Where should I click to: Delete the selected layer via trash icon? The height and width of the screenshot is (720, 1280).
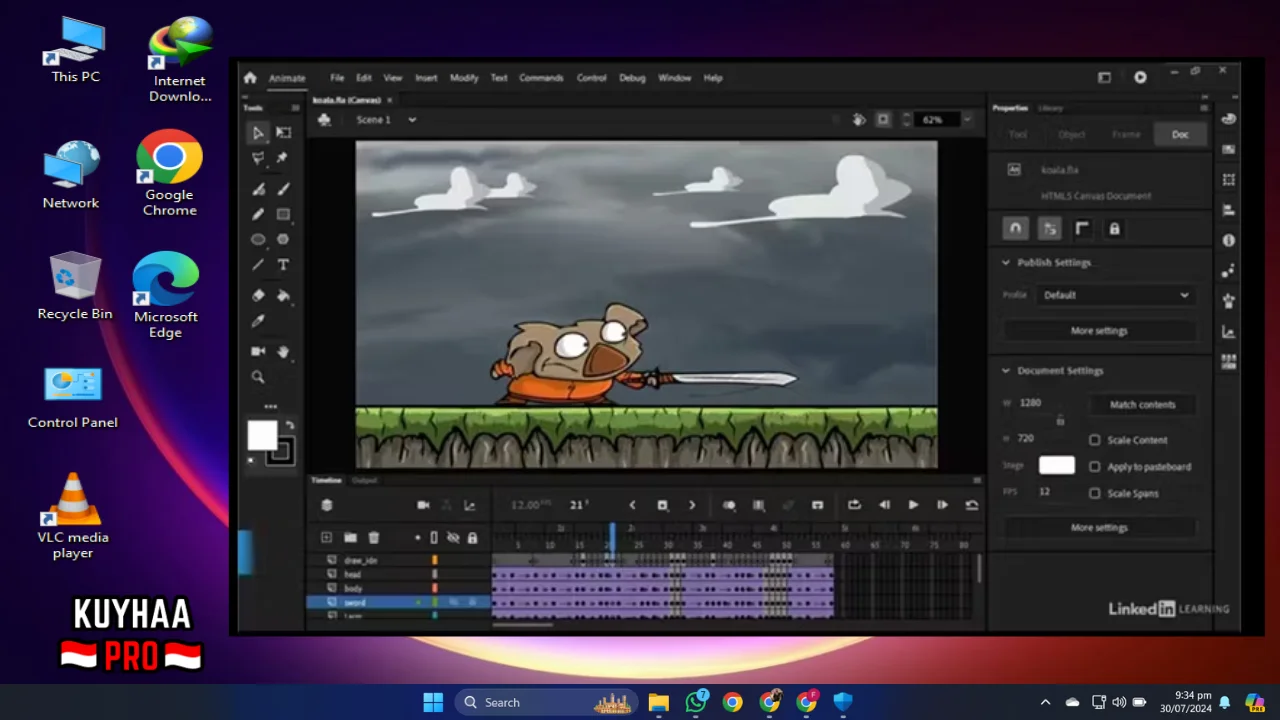click(x=374, y=538)
